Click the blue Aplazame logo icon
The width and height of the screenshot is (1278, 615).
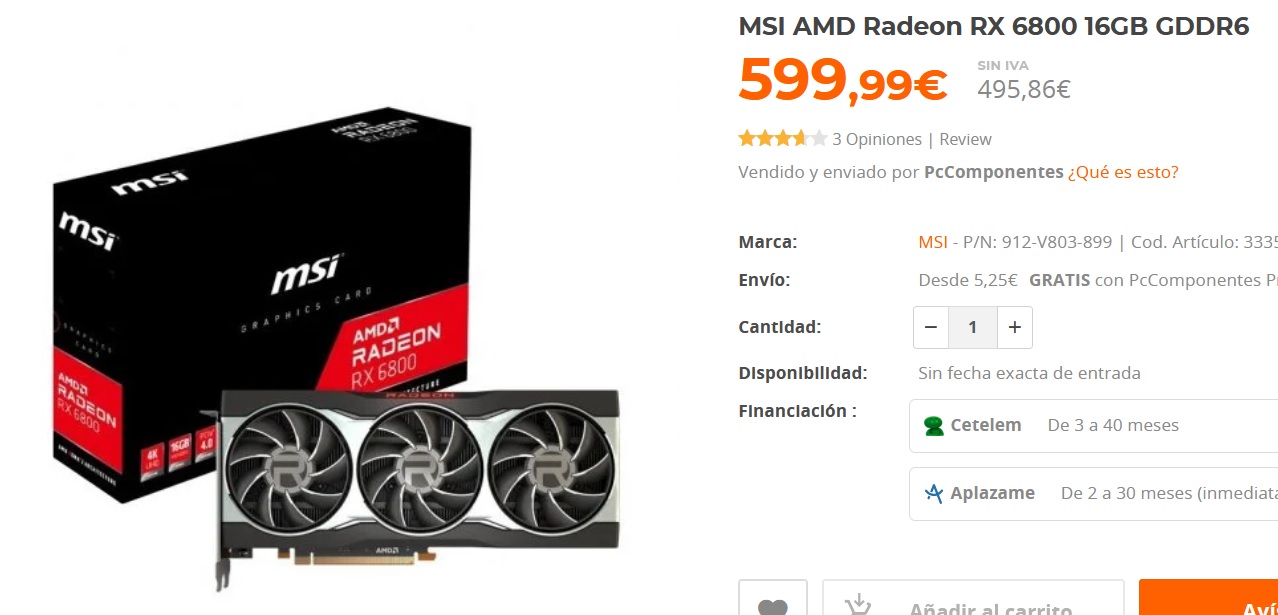(x=934, y=493)
